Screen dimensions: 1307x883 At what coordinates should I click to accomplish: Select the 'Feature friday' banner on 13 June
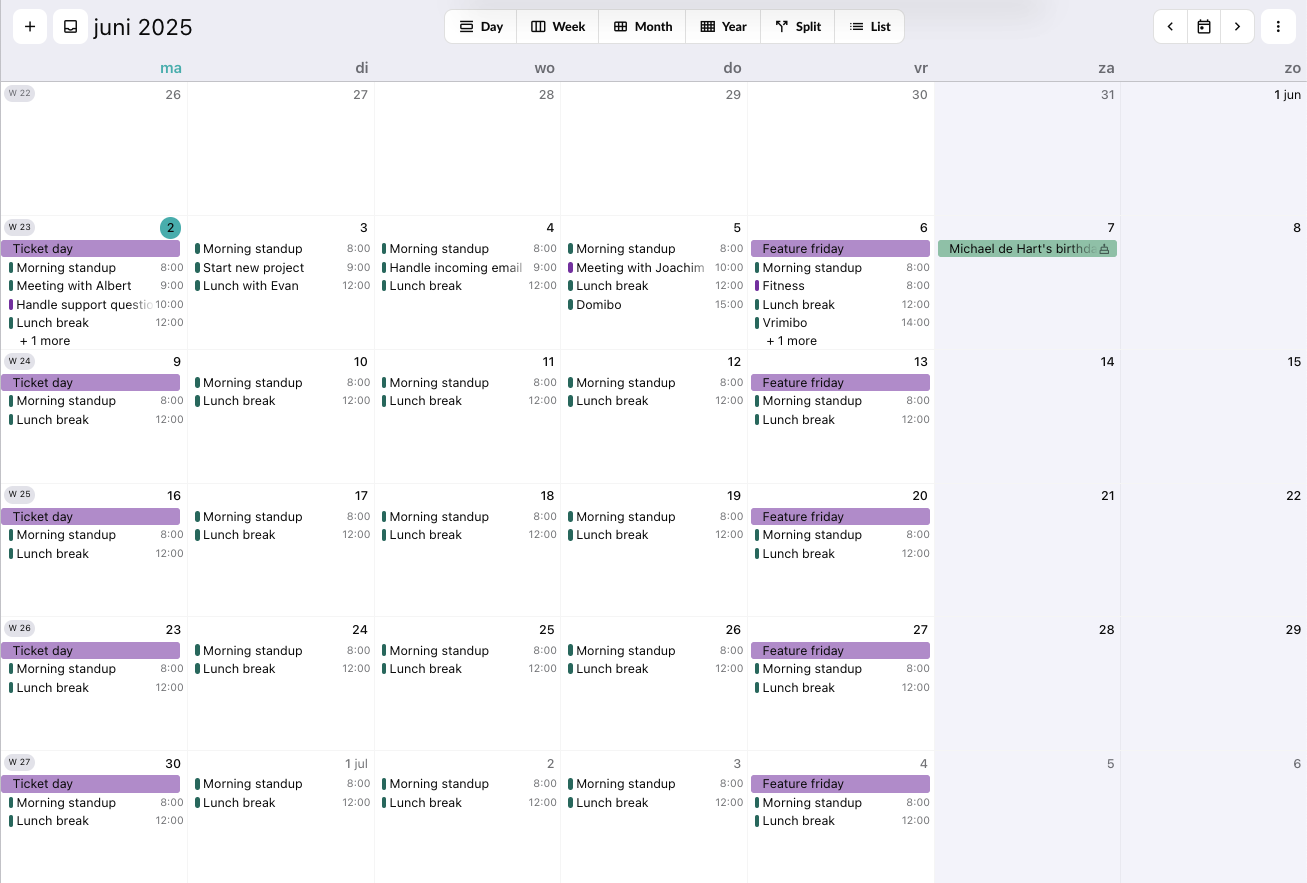[840, 383]
